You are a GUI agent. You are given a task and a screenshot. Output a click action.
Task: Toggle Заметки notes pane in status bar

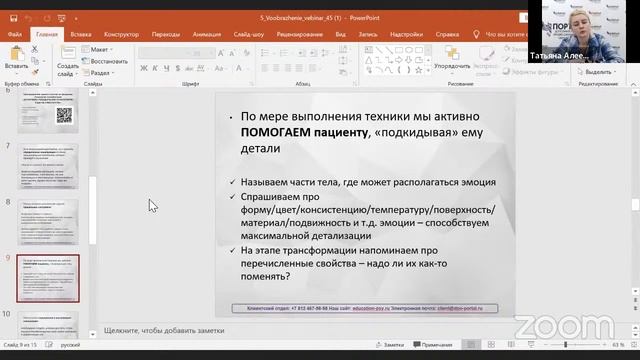pyautogui.click(x=390, y=345)
